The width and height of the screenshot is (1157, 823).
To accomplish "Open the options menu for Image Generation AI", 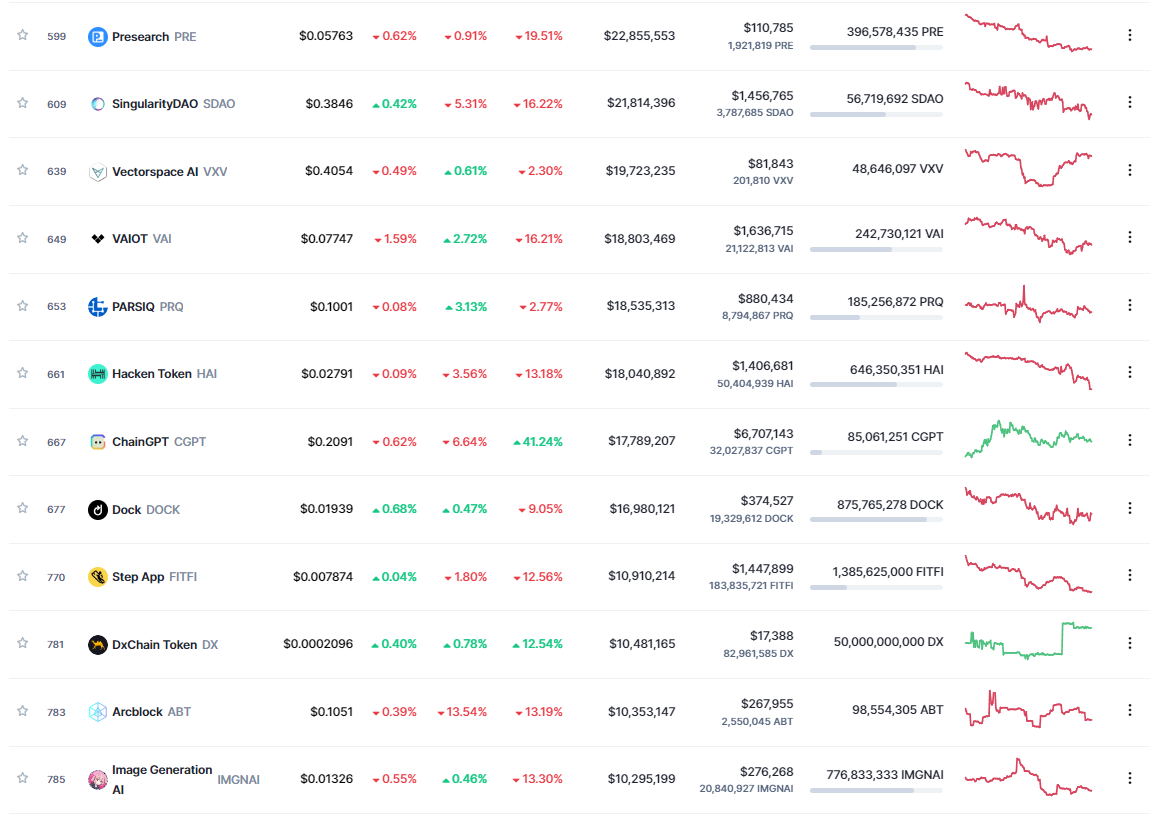I will (1130, 778).
